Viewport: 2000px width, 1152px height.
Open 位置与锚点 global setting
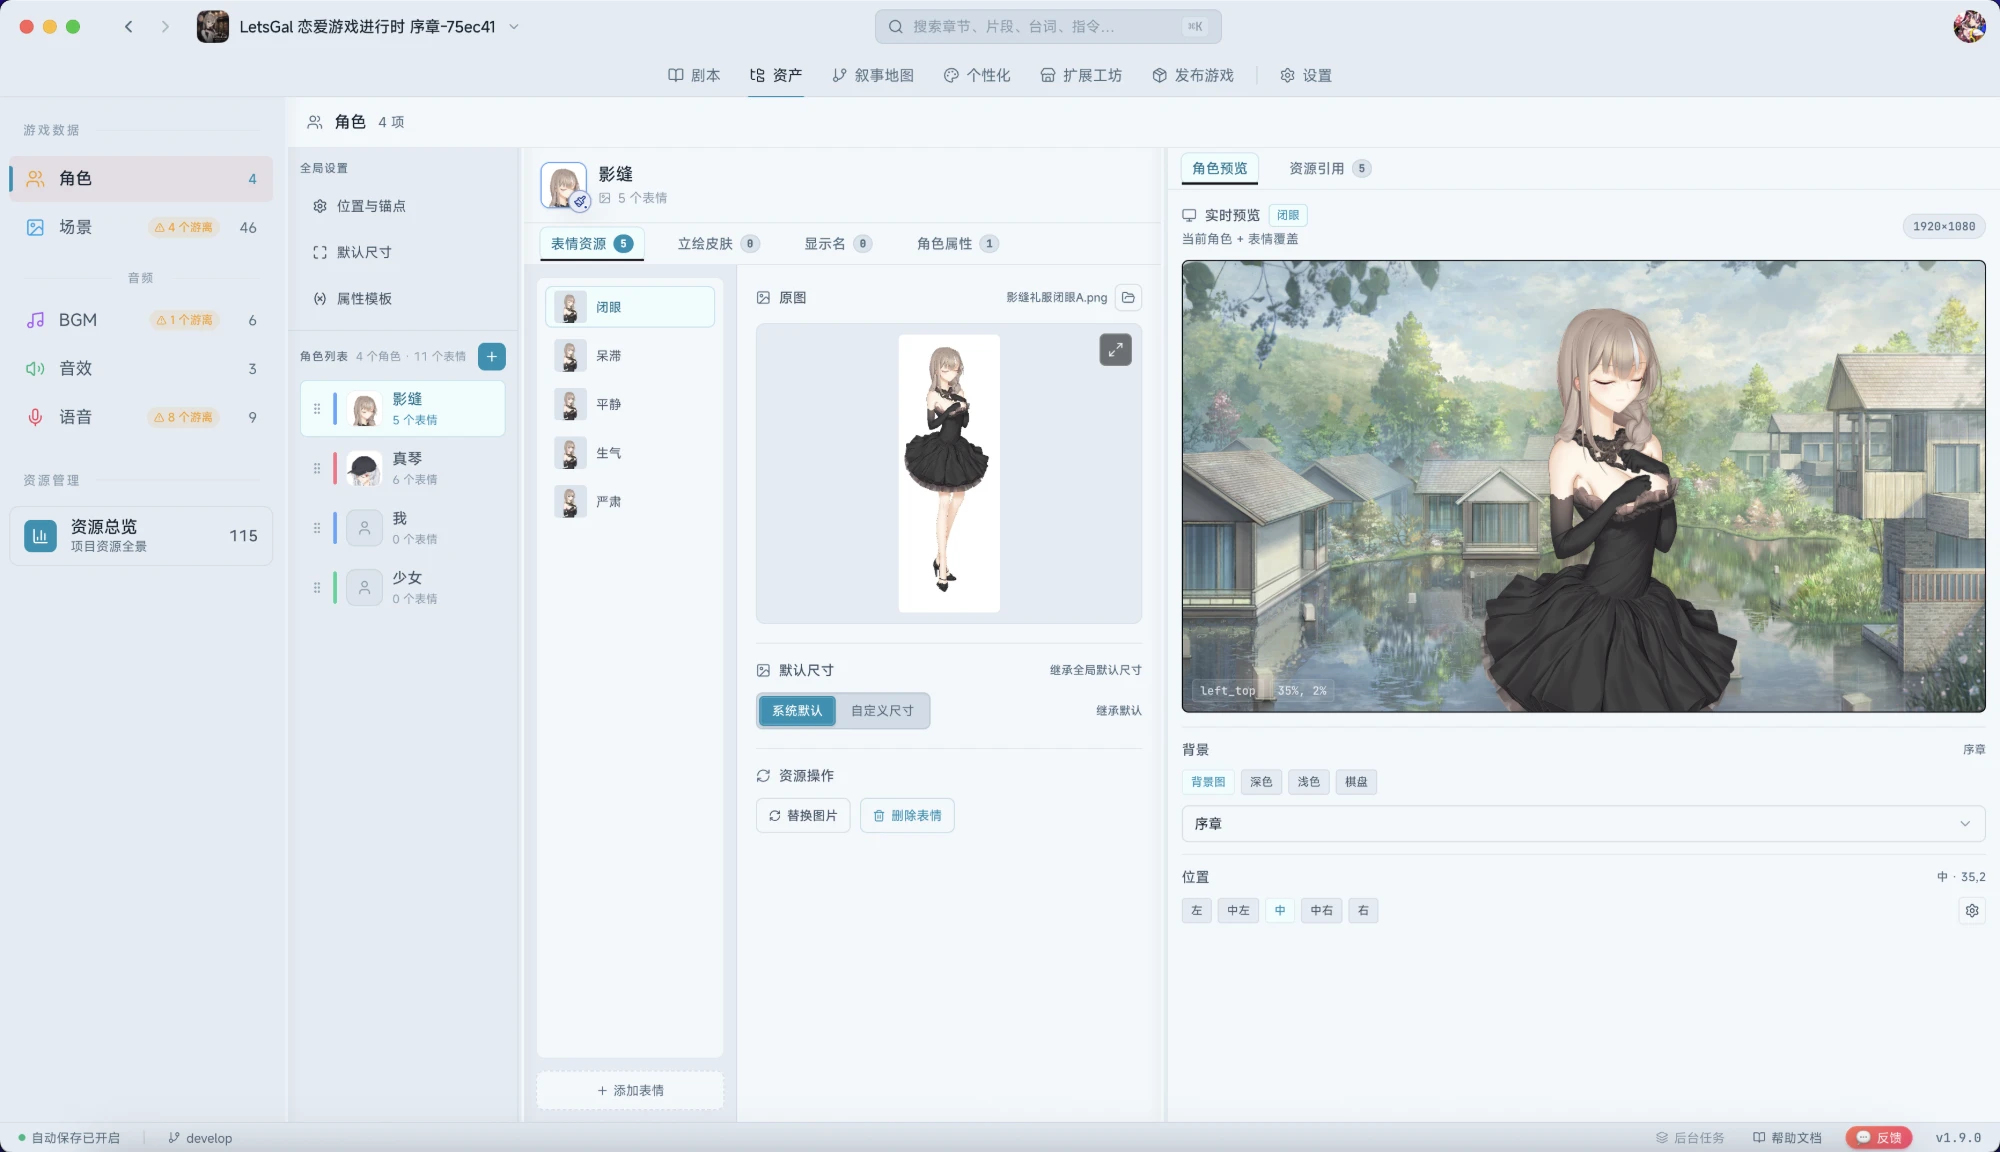402,206
